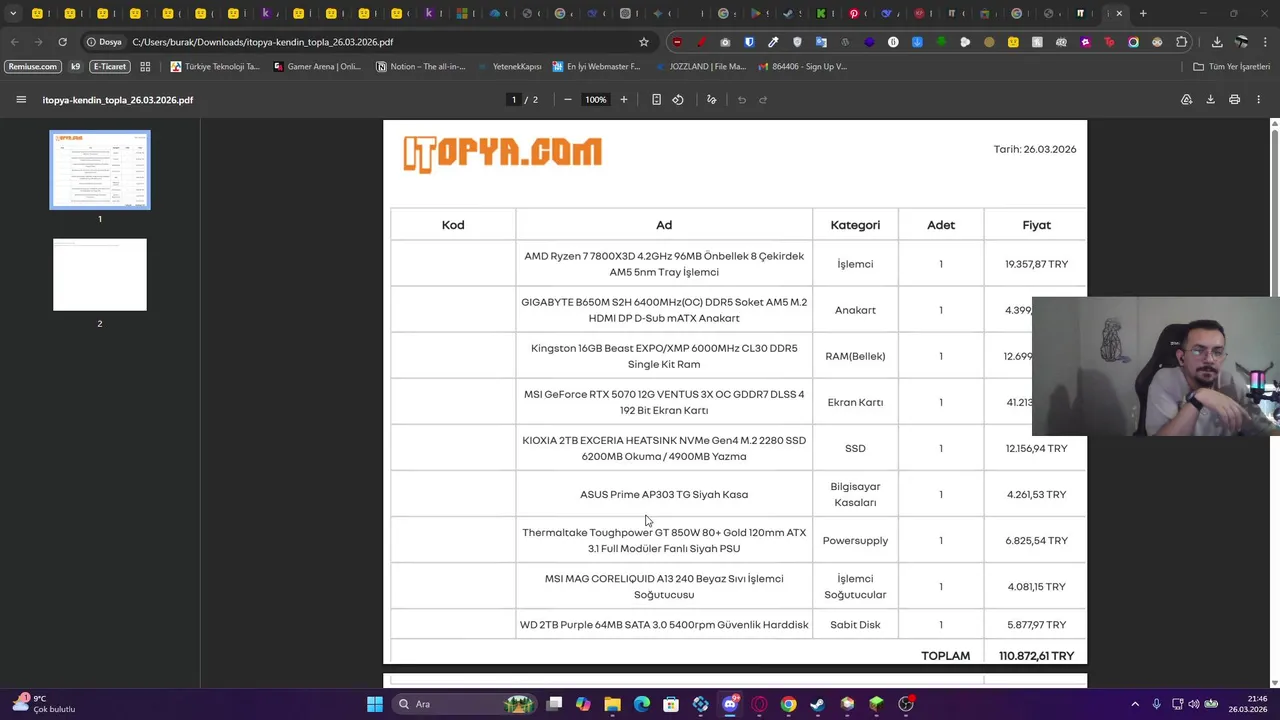Click the total price 110.872,61 TRY
Viewport: 1280px width, 720px height.
(1036, 656)
